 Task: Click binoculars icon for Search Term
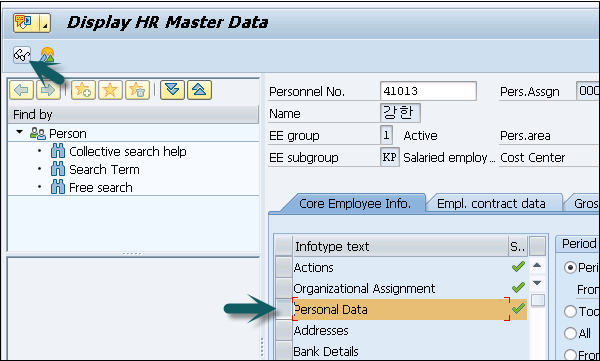[x=58, y=169]
